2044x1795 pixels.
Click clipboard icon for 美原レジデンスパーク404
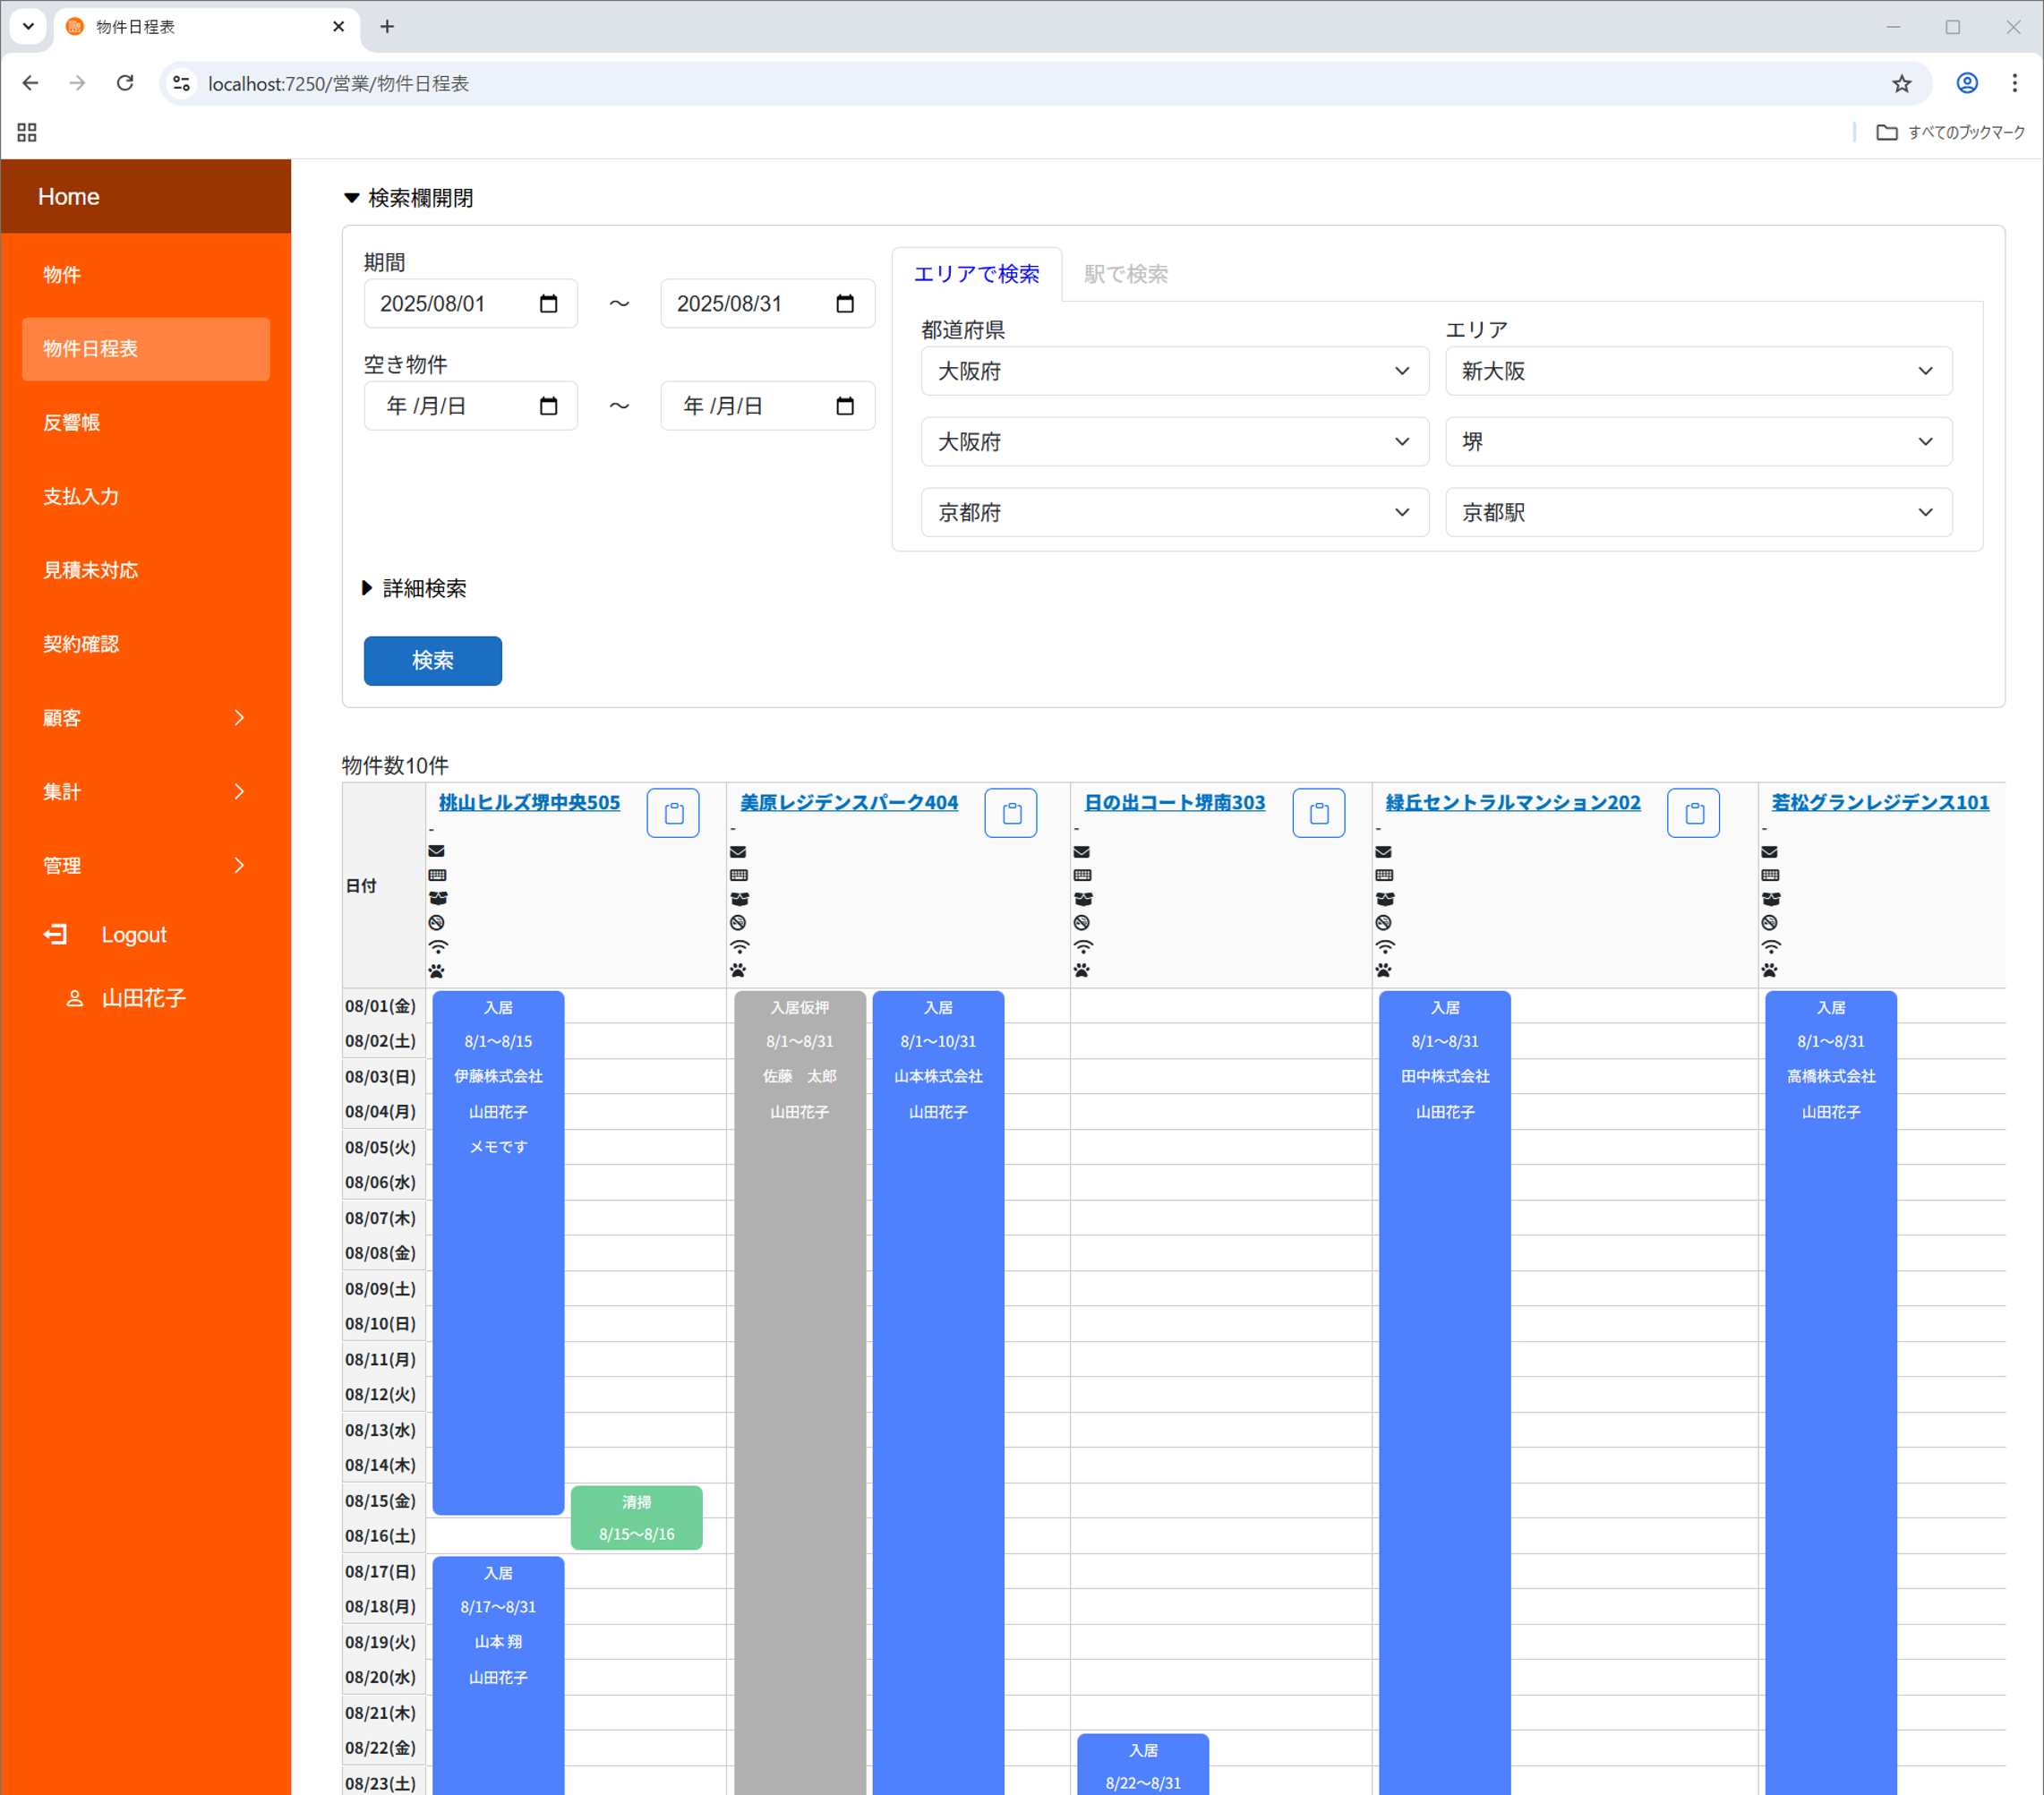1010,813
